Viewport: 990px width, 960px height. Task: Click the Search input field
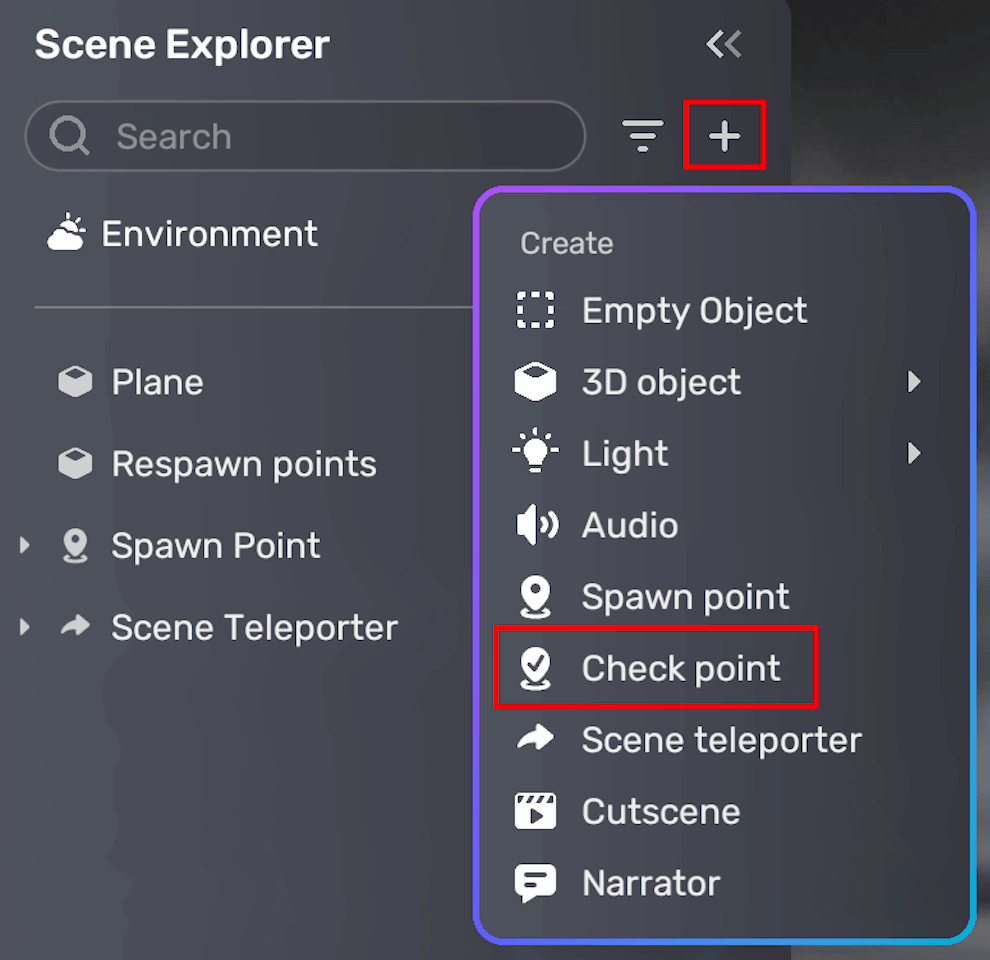coord(330,136)
